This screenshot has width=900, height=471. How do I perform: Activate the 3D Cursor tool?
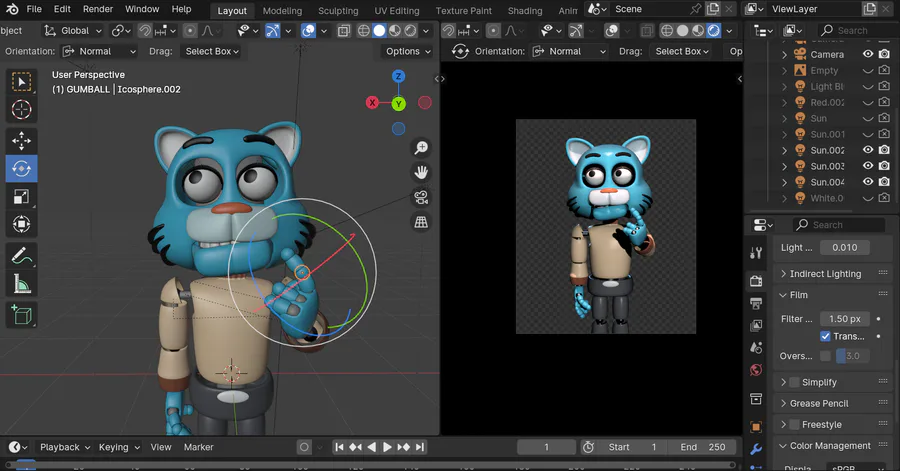coord(22,109)
